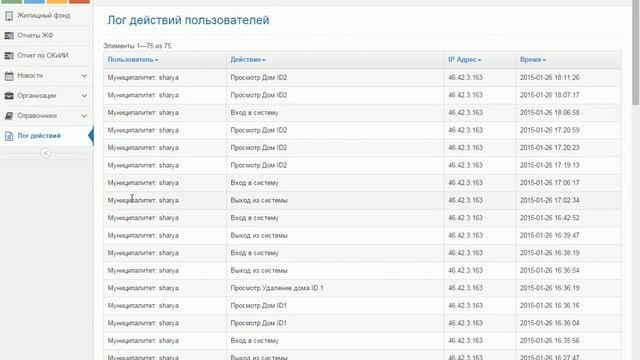Click Просмотр Дом ID1 at 16:36:16 row
Screen dimensions: 640x360
pyautogui.click(x=258, y=306)
